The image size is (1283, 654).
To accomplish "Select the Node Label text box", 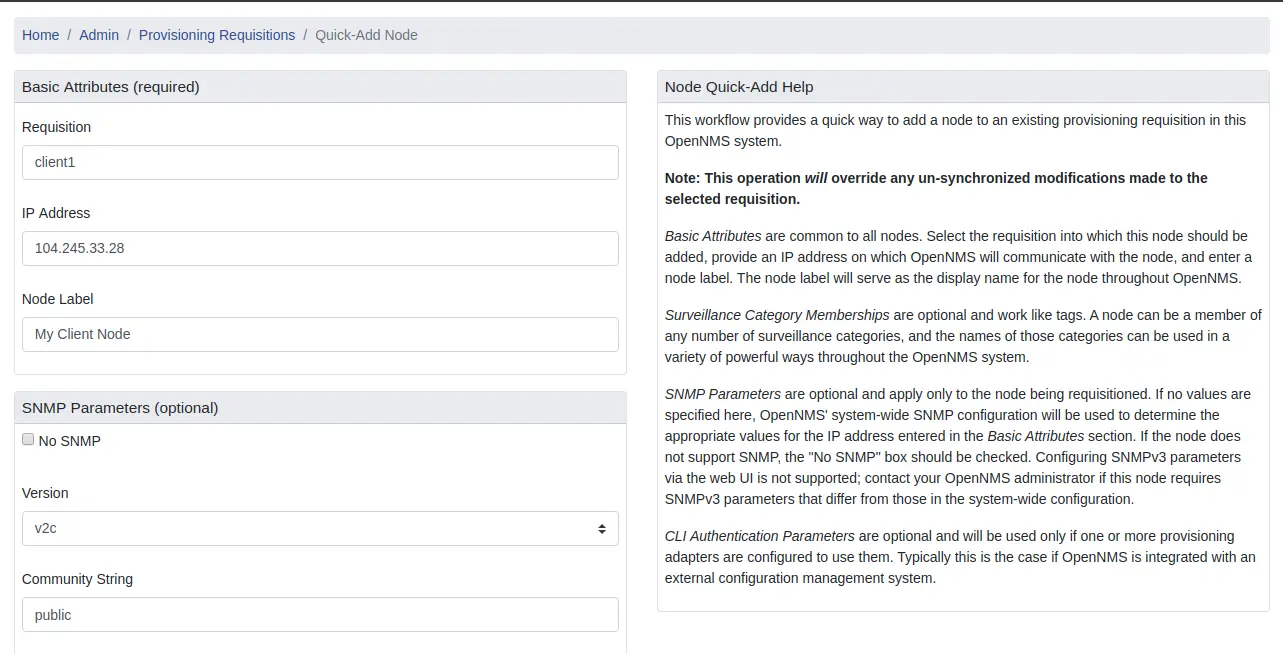I will point(320,334).
